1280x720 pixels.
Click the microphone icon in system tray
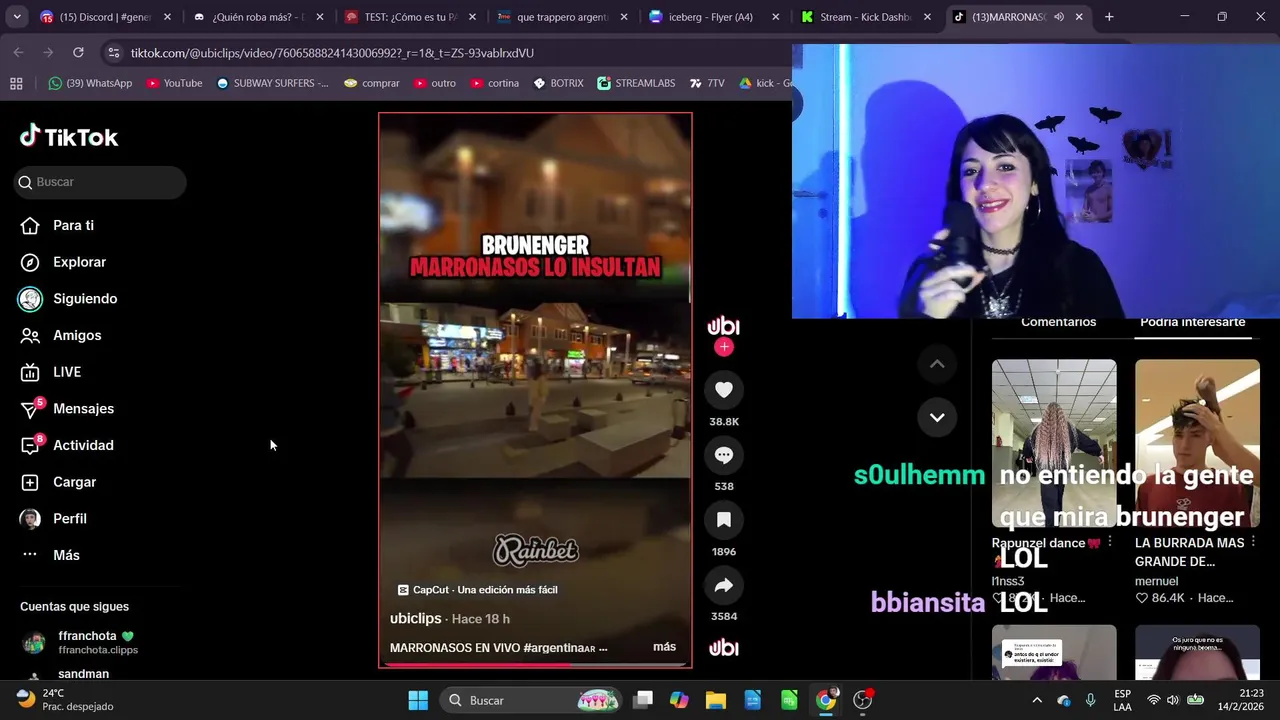[x=1091, y=700]
